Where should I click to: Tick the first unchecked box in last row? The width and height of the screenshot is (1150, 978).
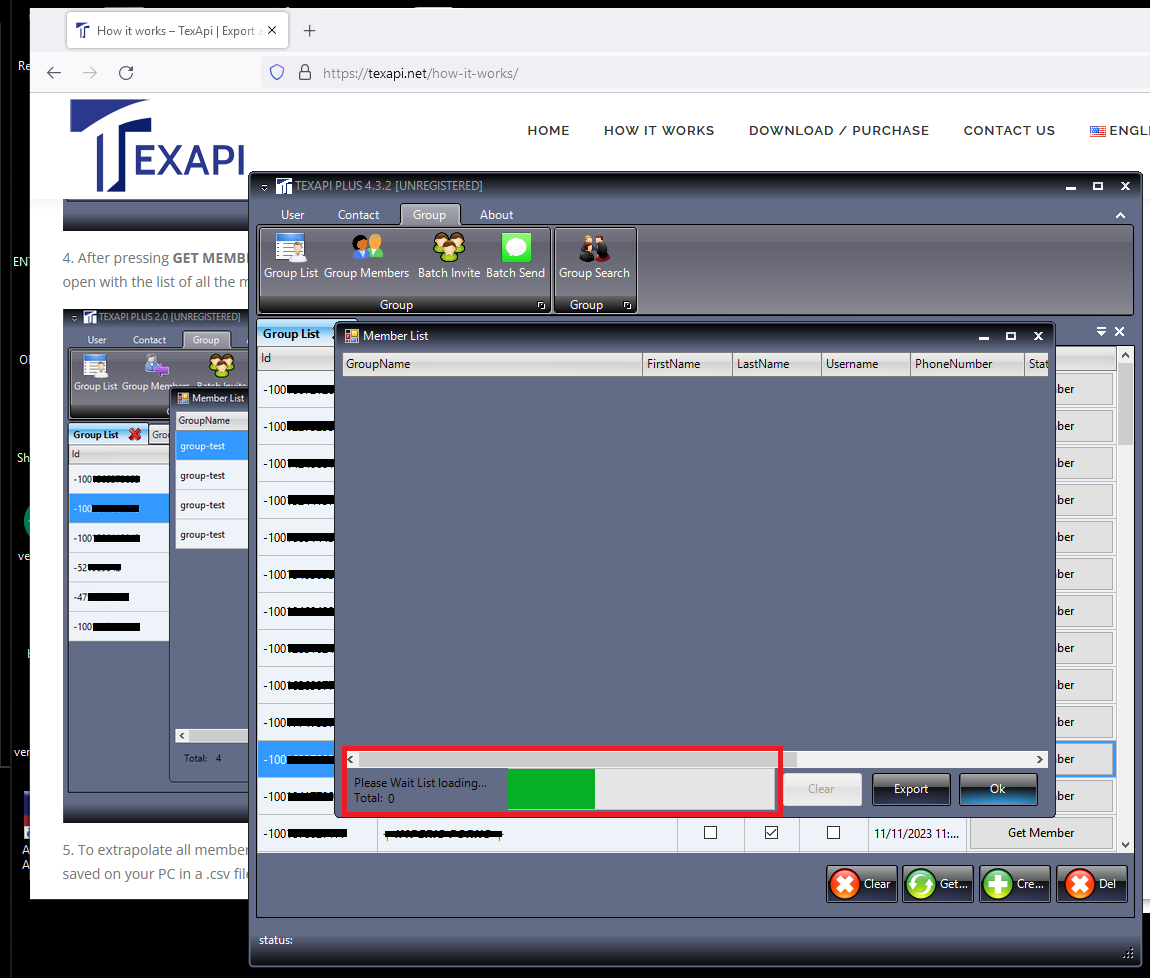pyautogui.click(x=710, y=833)
